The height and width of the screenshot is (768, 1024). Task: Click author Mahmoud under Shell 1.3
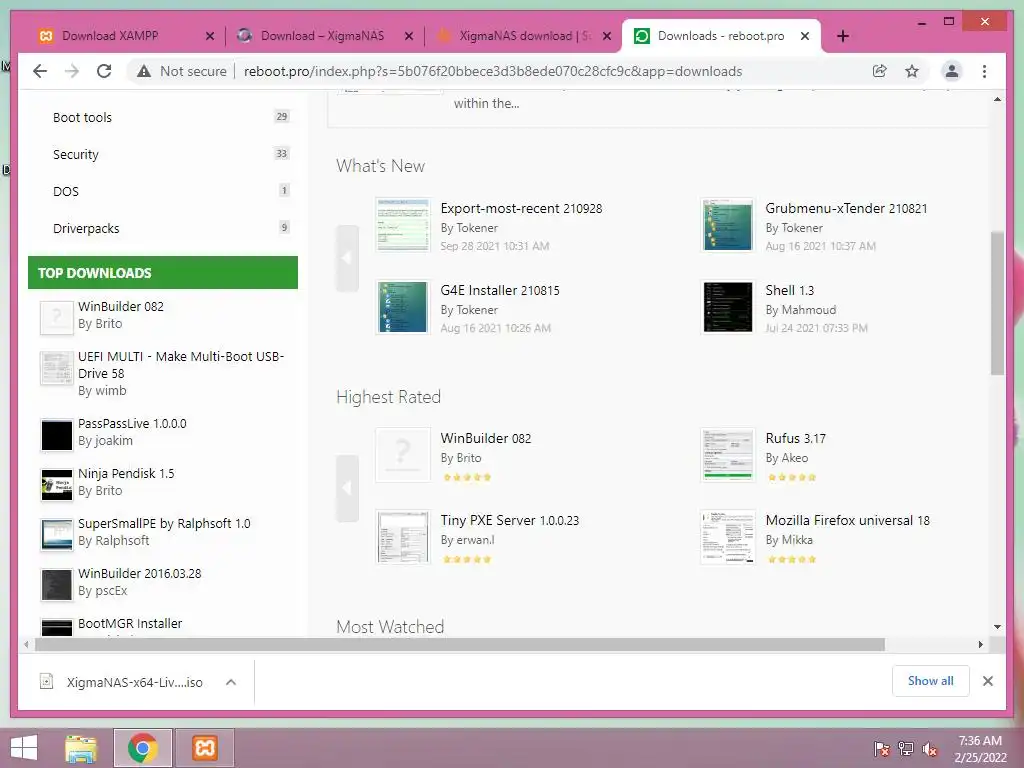pos(808,310)
